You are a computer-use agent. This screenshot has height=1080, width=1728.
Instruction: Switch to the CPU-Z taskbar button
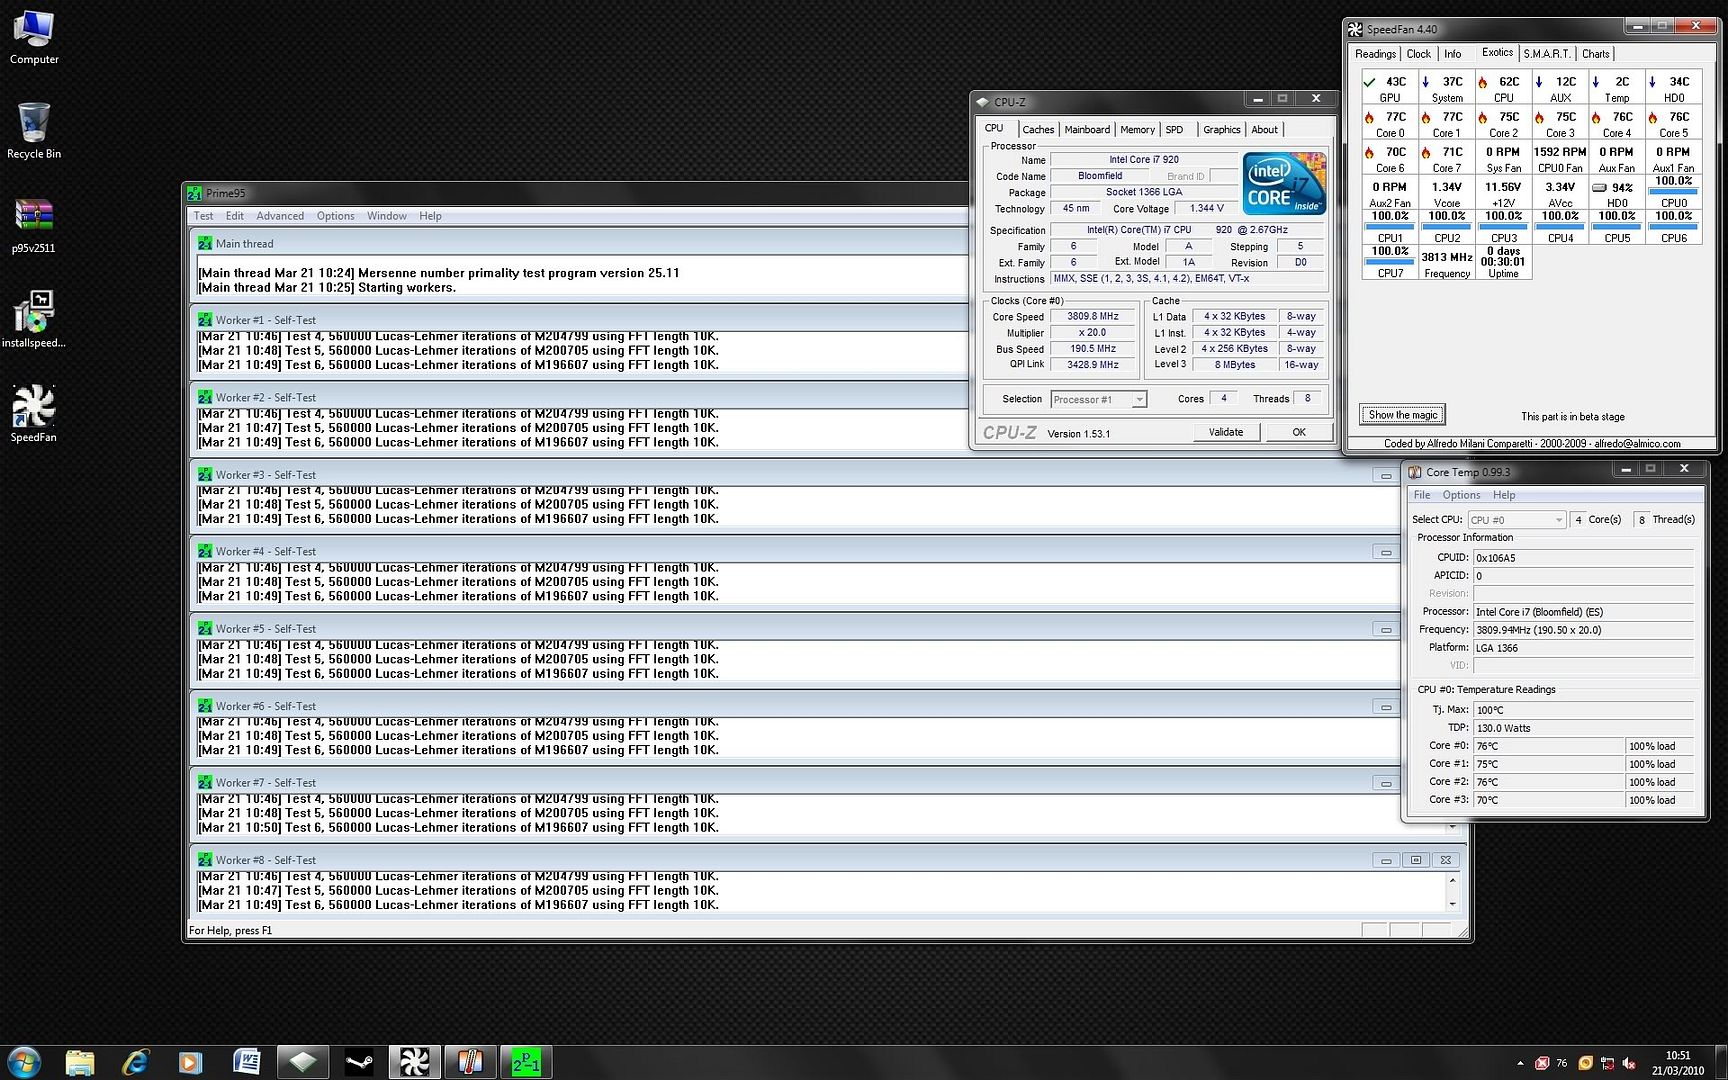click(x=302, y=1062)
